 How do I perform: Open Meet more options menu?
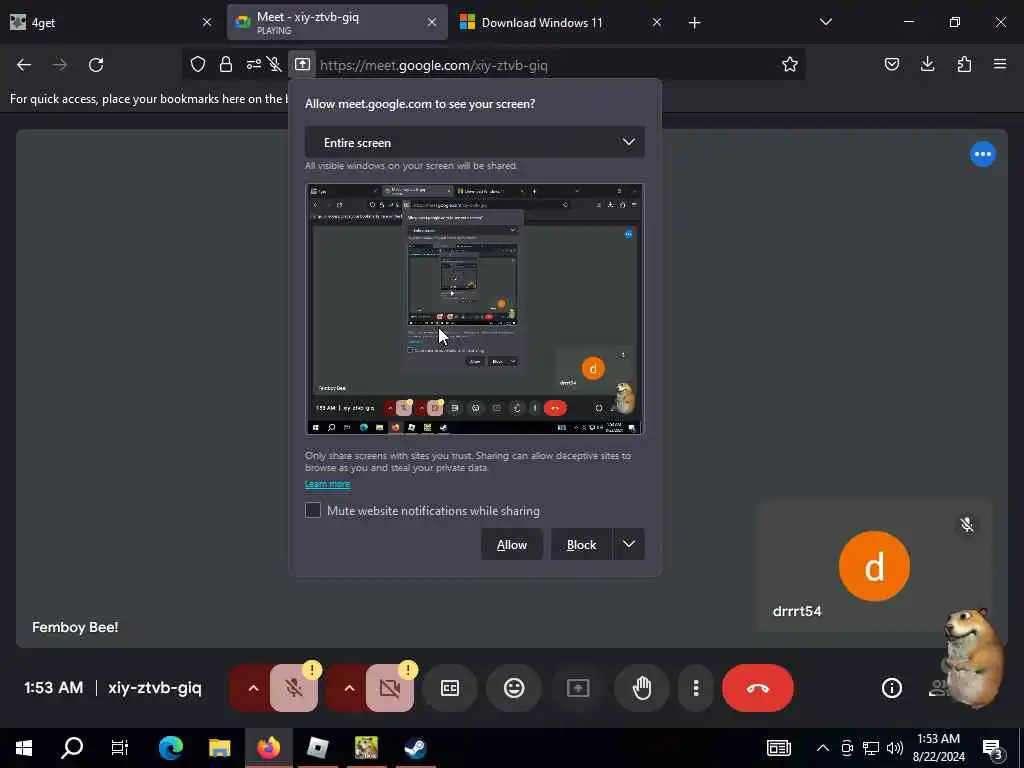point(696,688)
